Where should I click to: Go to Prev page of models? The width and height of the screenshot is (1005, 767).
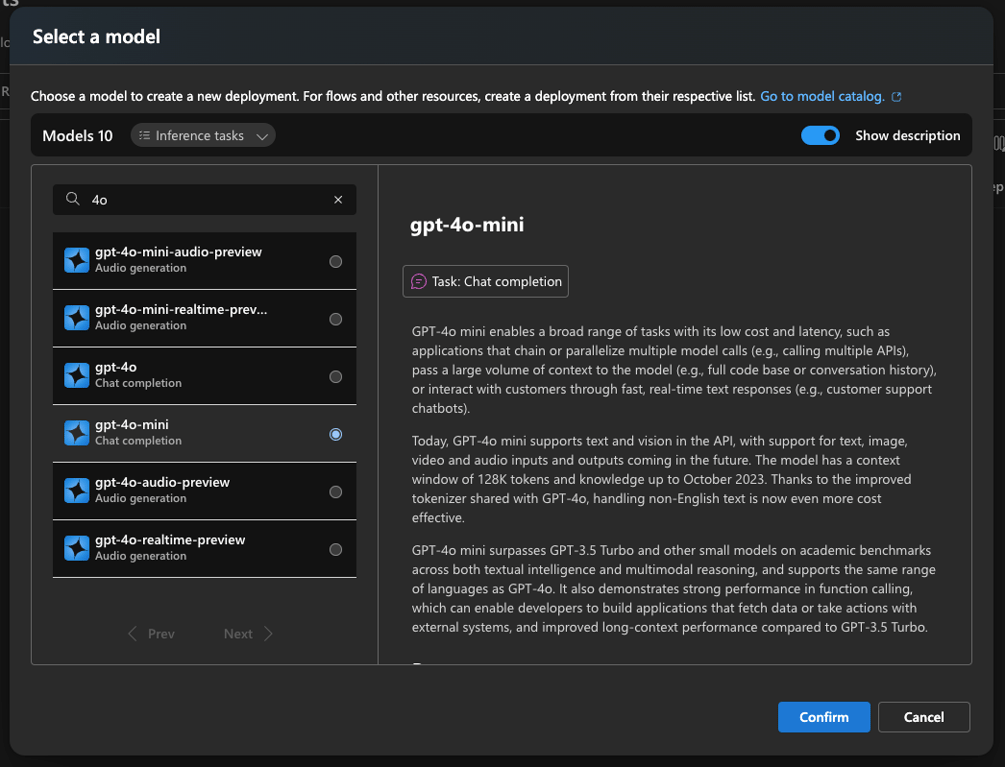coord(151,634)
